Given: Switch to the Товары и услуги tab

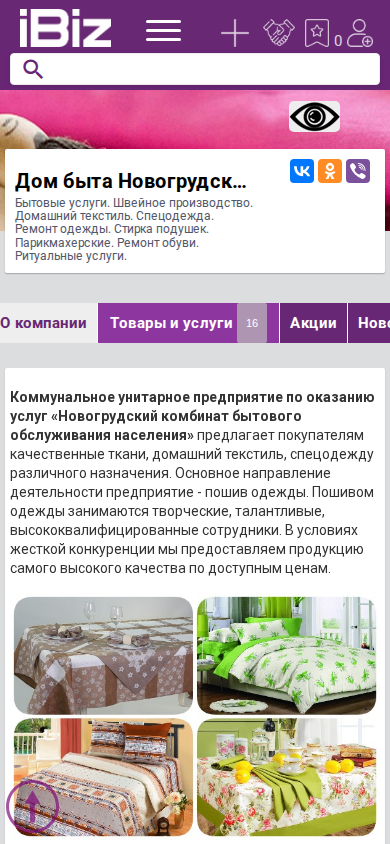Looking at the screenshot, I should click(x=188, y=323).
